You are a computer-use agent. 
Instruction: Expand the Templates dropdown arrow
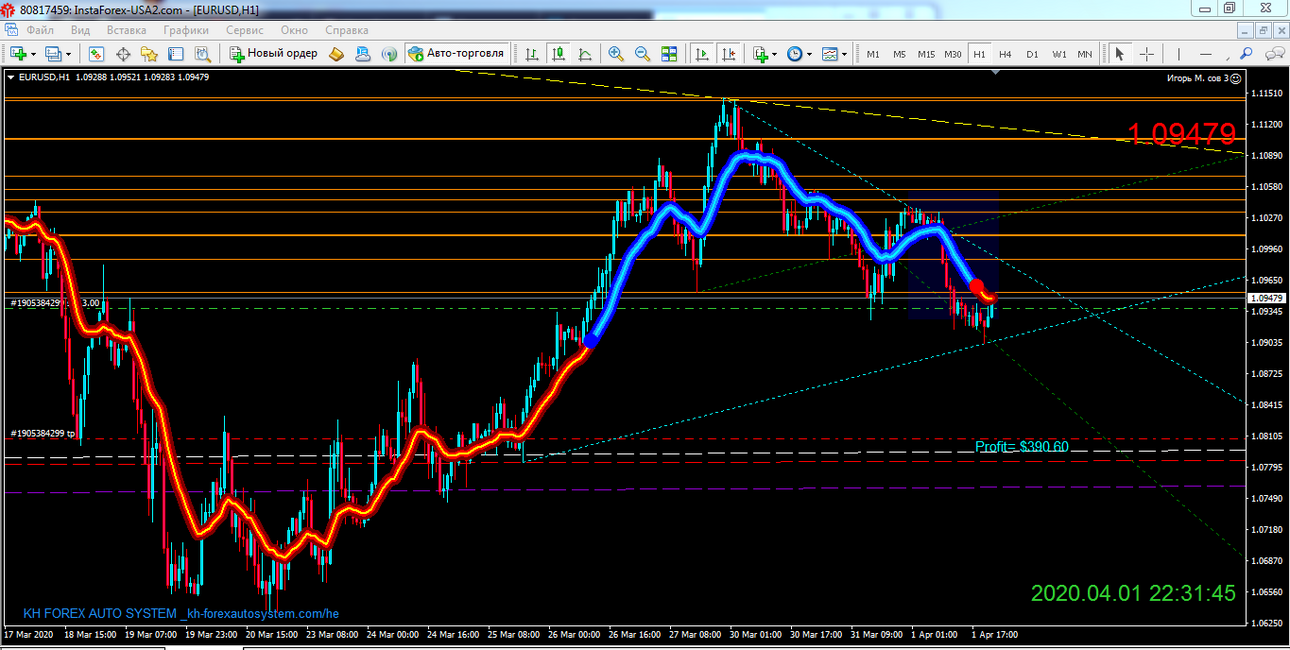[844, 54]
